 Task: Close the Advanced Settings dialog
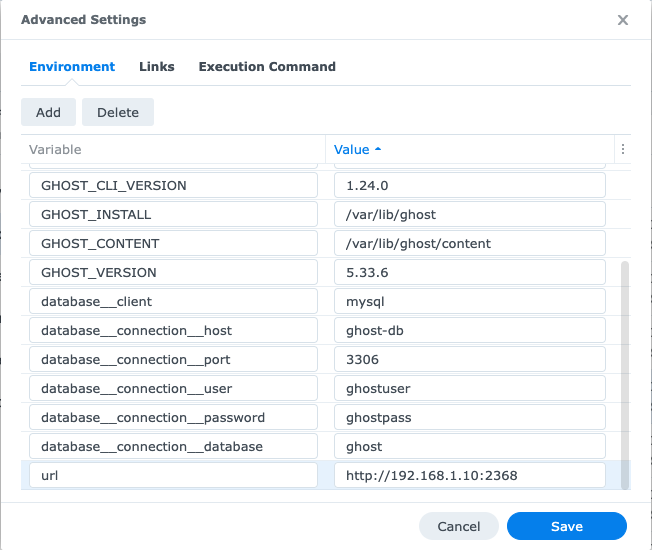(x=622, y=20)
